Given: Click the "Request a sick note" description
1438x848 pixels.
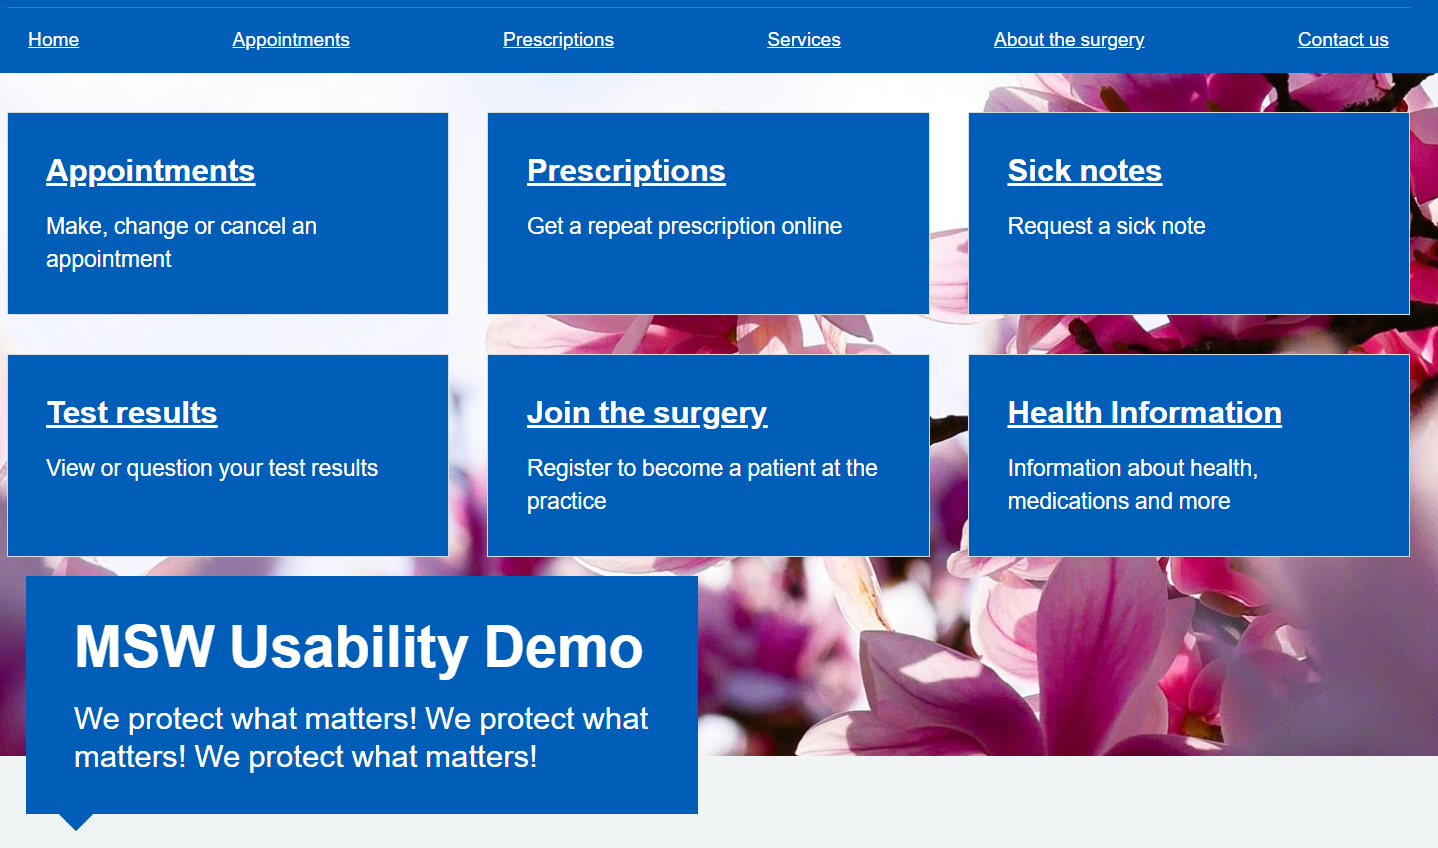Looking at the screenshot, I should coord(1106,226).
